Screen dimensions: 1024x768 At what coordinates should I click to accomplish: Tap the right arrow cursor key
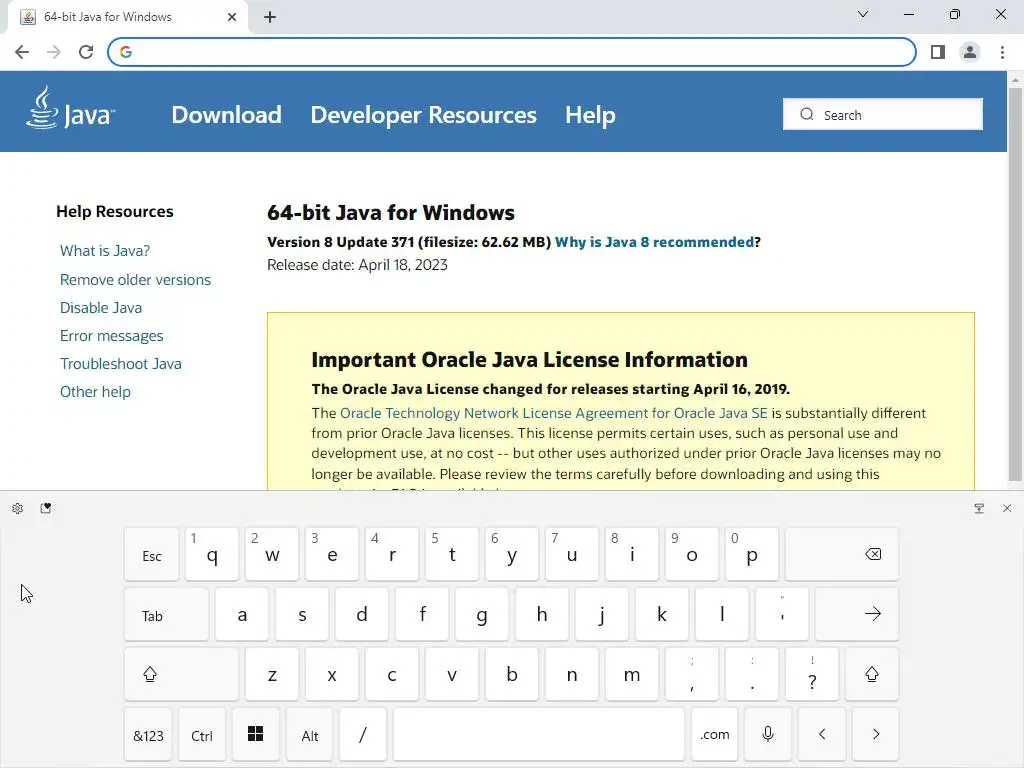pyautogui.click(x=876, y=735)
